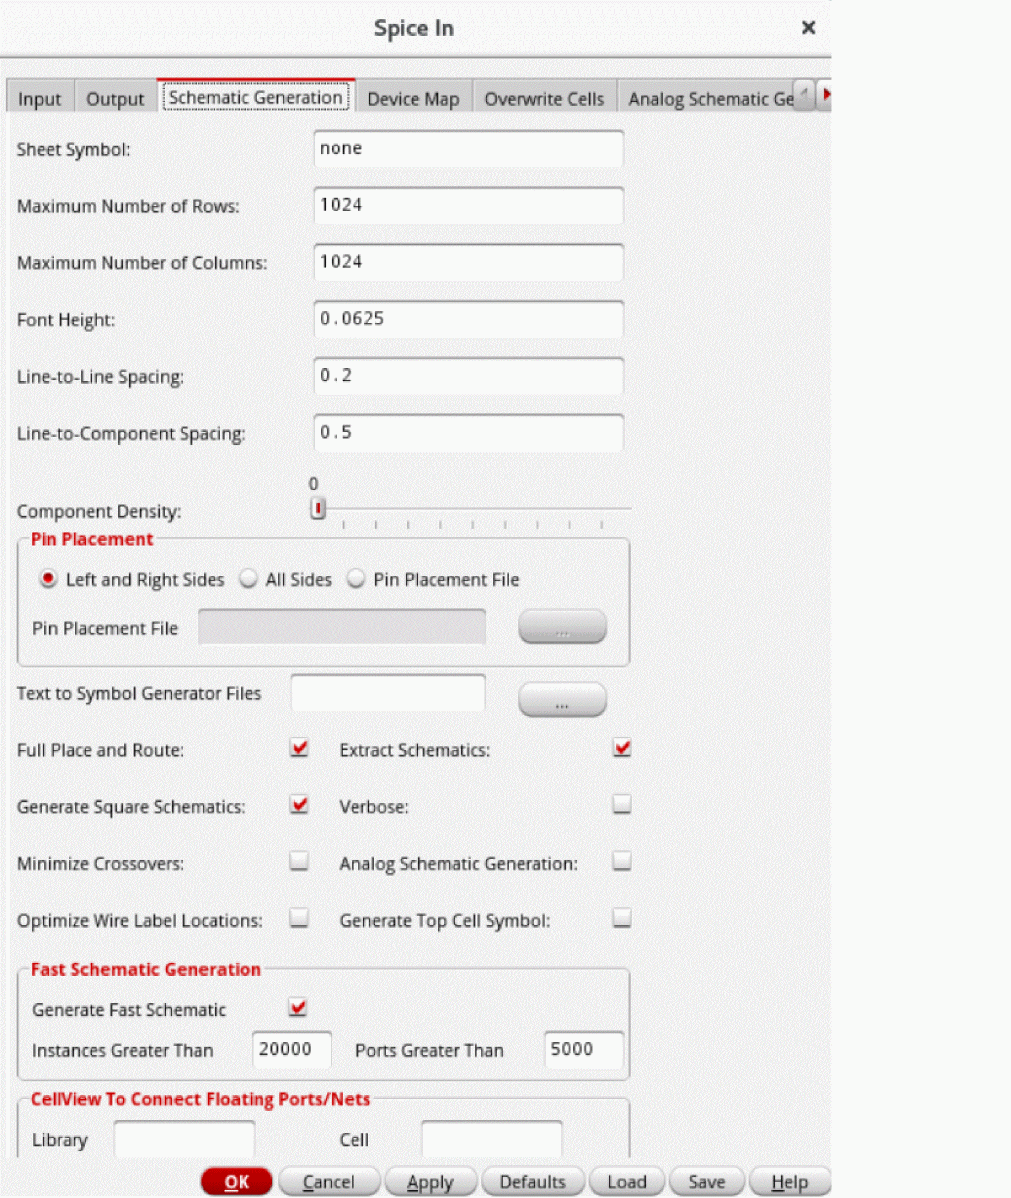
Task: Select All Sides pin placement
Action: [x=248, y=579]
